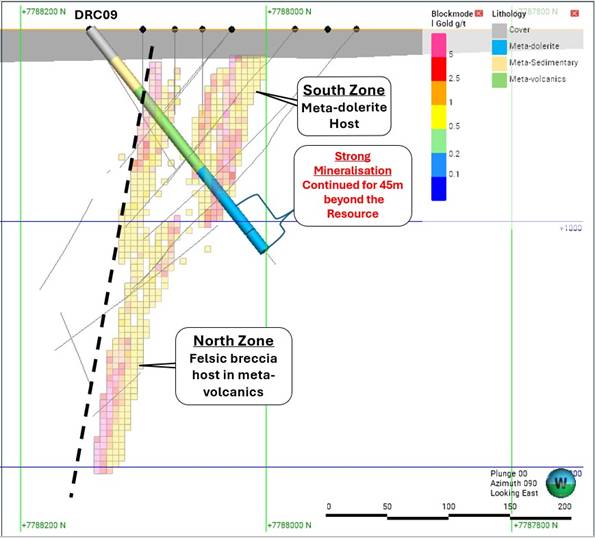The width and height of the screenshot is (595, 538).
Task: Click the red 2.5 g/t gold band
Action: (439, 69)
